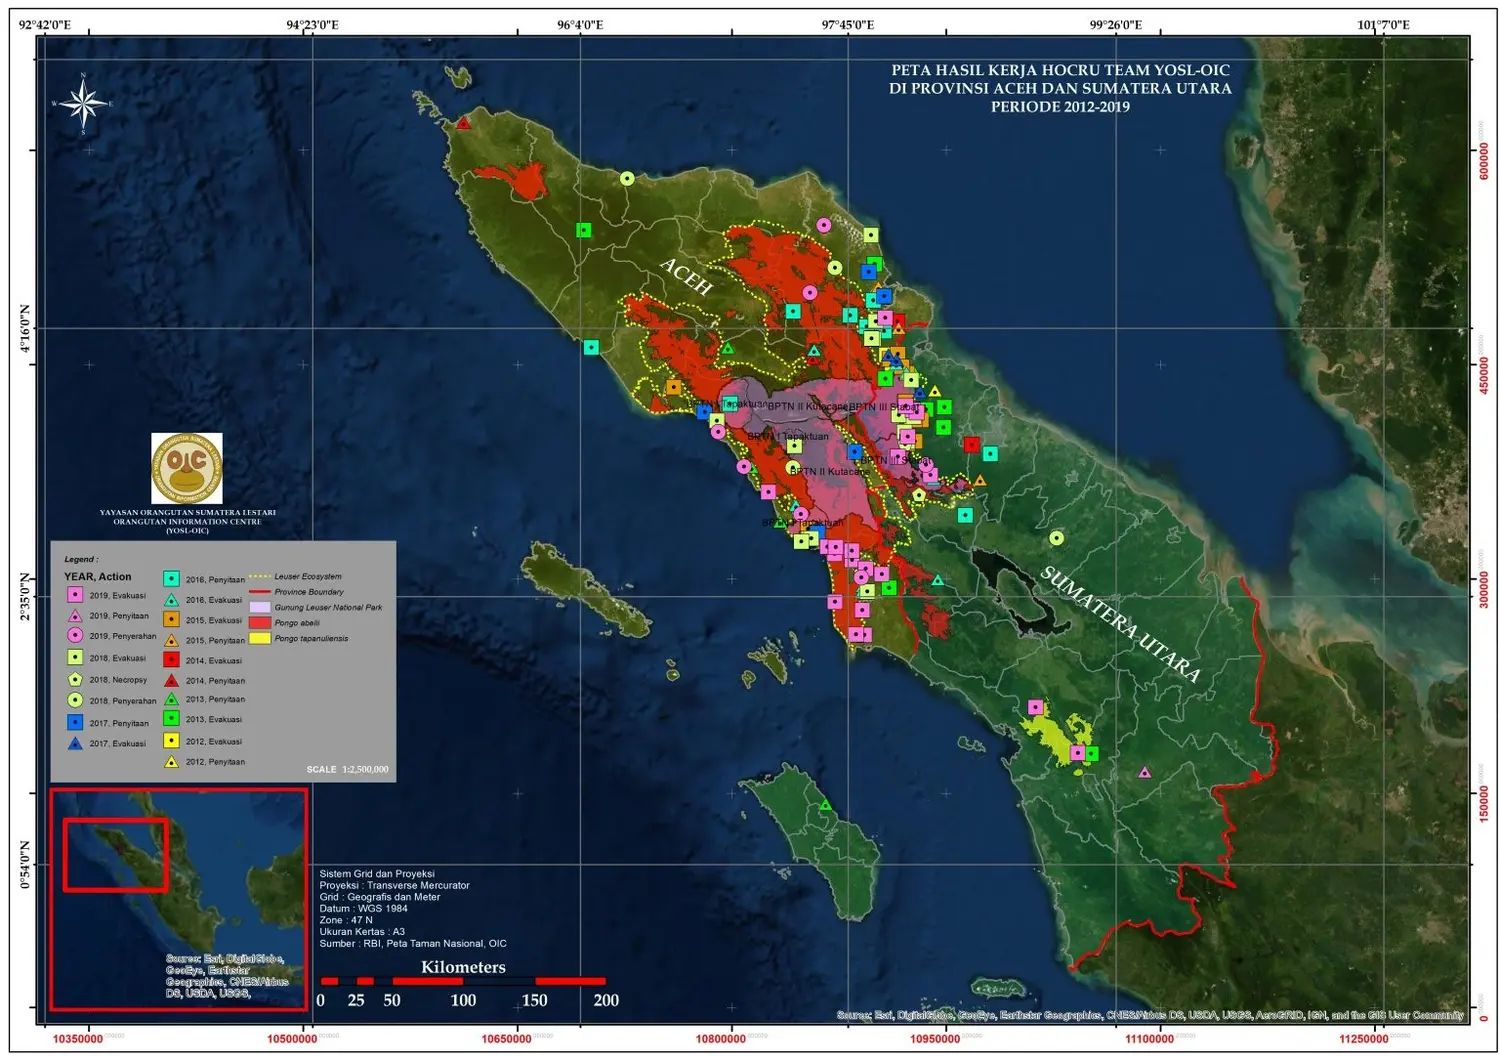This screenshot has height=1061, width=1500.
Task: Click the Gunung Leuser National Park swatch
Action: coord(260,607)
